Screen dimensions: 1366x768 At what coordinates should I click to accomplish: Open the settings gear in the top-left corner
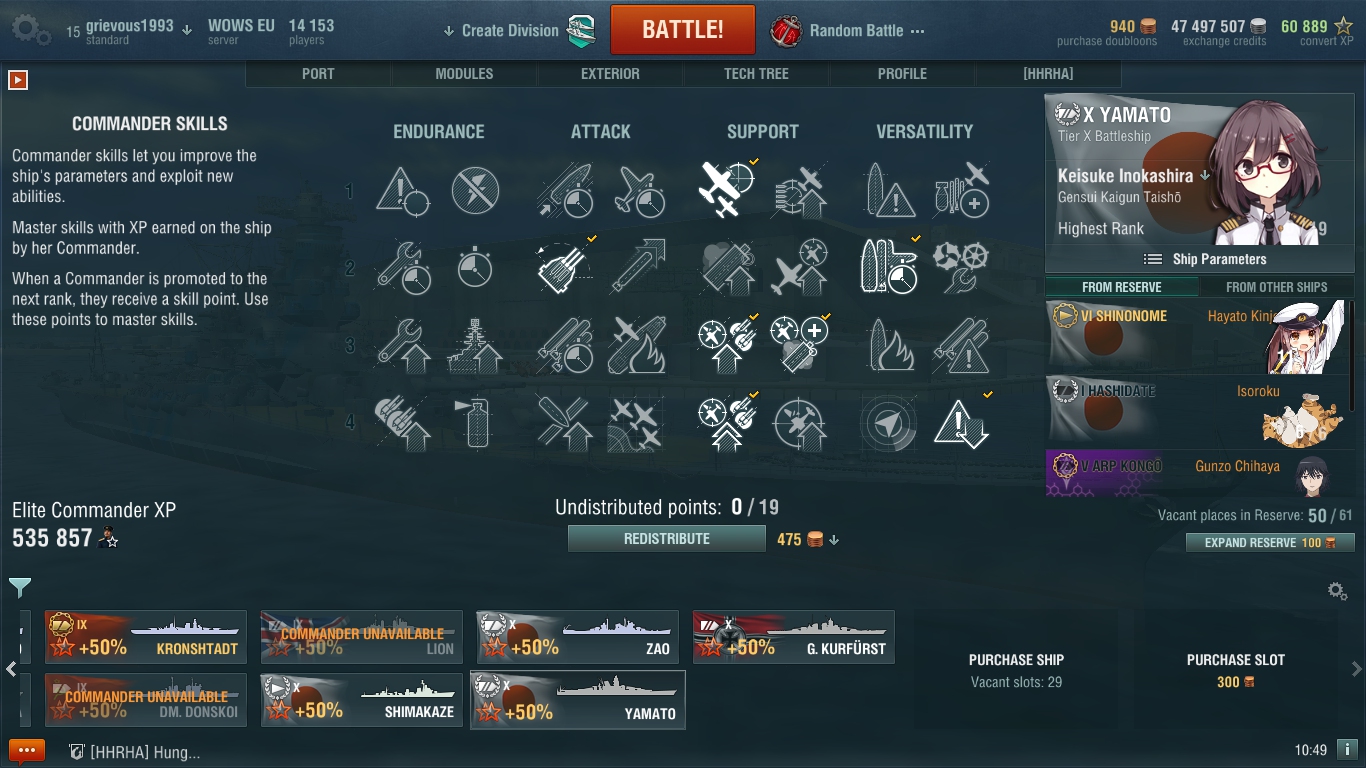[x=30, y=29]
